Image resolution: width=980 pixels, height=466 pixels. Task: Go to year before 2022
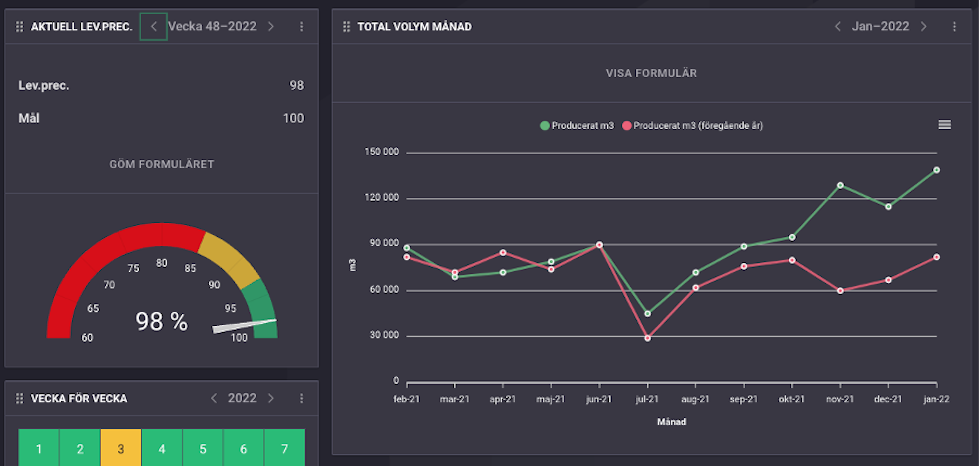[x=214, y=399]
